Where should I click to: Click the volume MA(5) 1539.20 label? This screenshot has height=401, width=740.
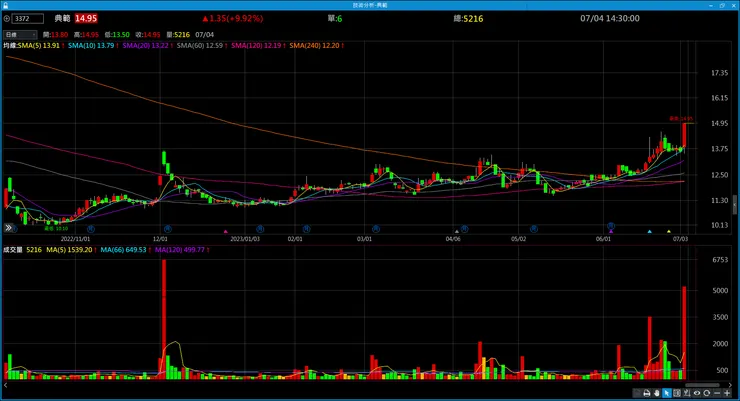(x=69, y=250)
